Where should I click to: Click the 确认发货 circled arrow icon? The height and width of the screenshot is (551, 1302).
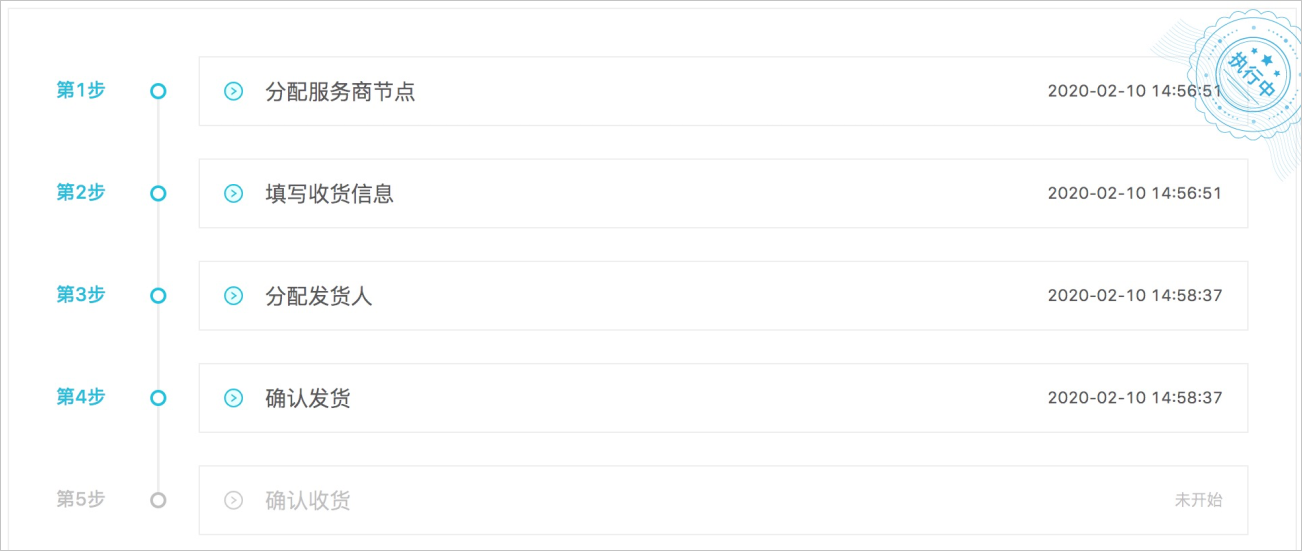pyautogui.click(x=233, y=398)
